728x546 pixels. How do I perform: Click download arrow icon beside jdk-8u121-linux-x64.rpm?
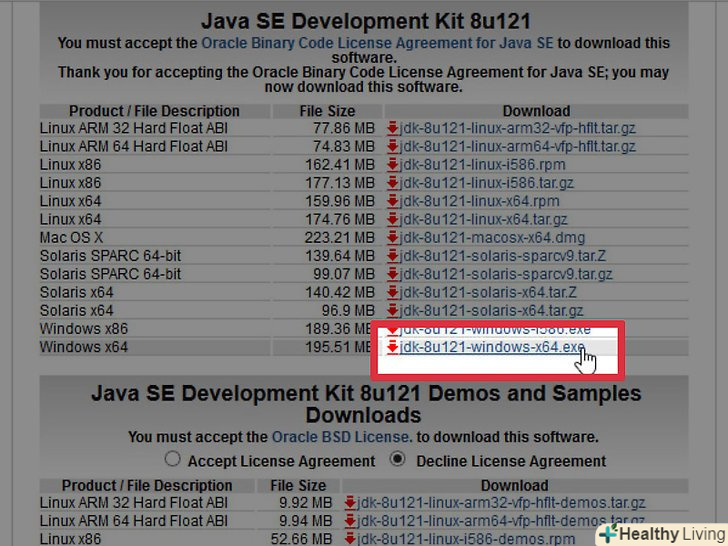point(393,201)
